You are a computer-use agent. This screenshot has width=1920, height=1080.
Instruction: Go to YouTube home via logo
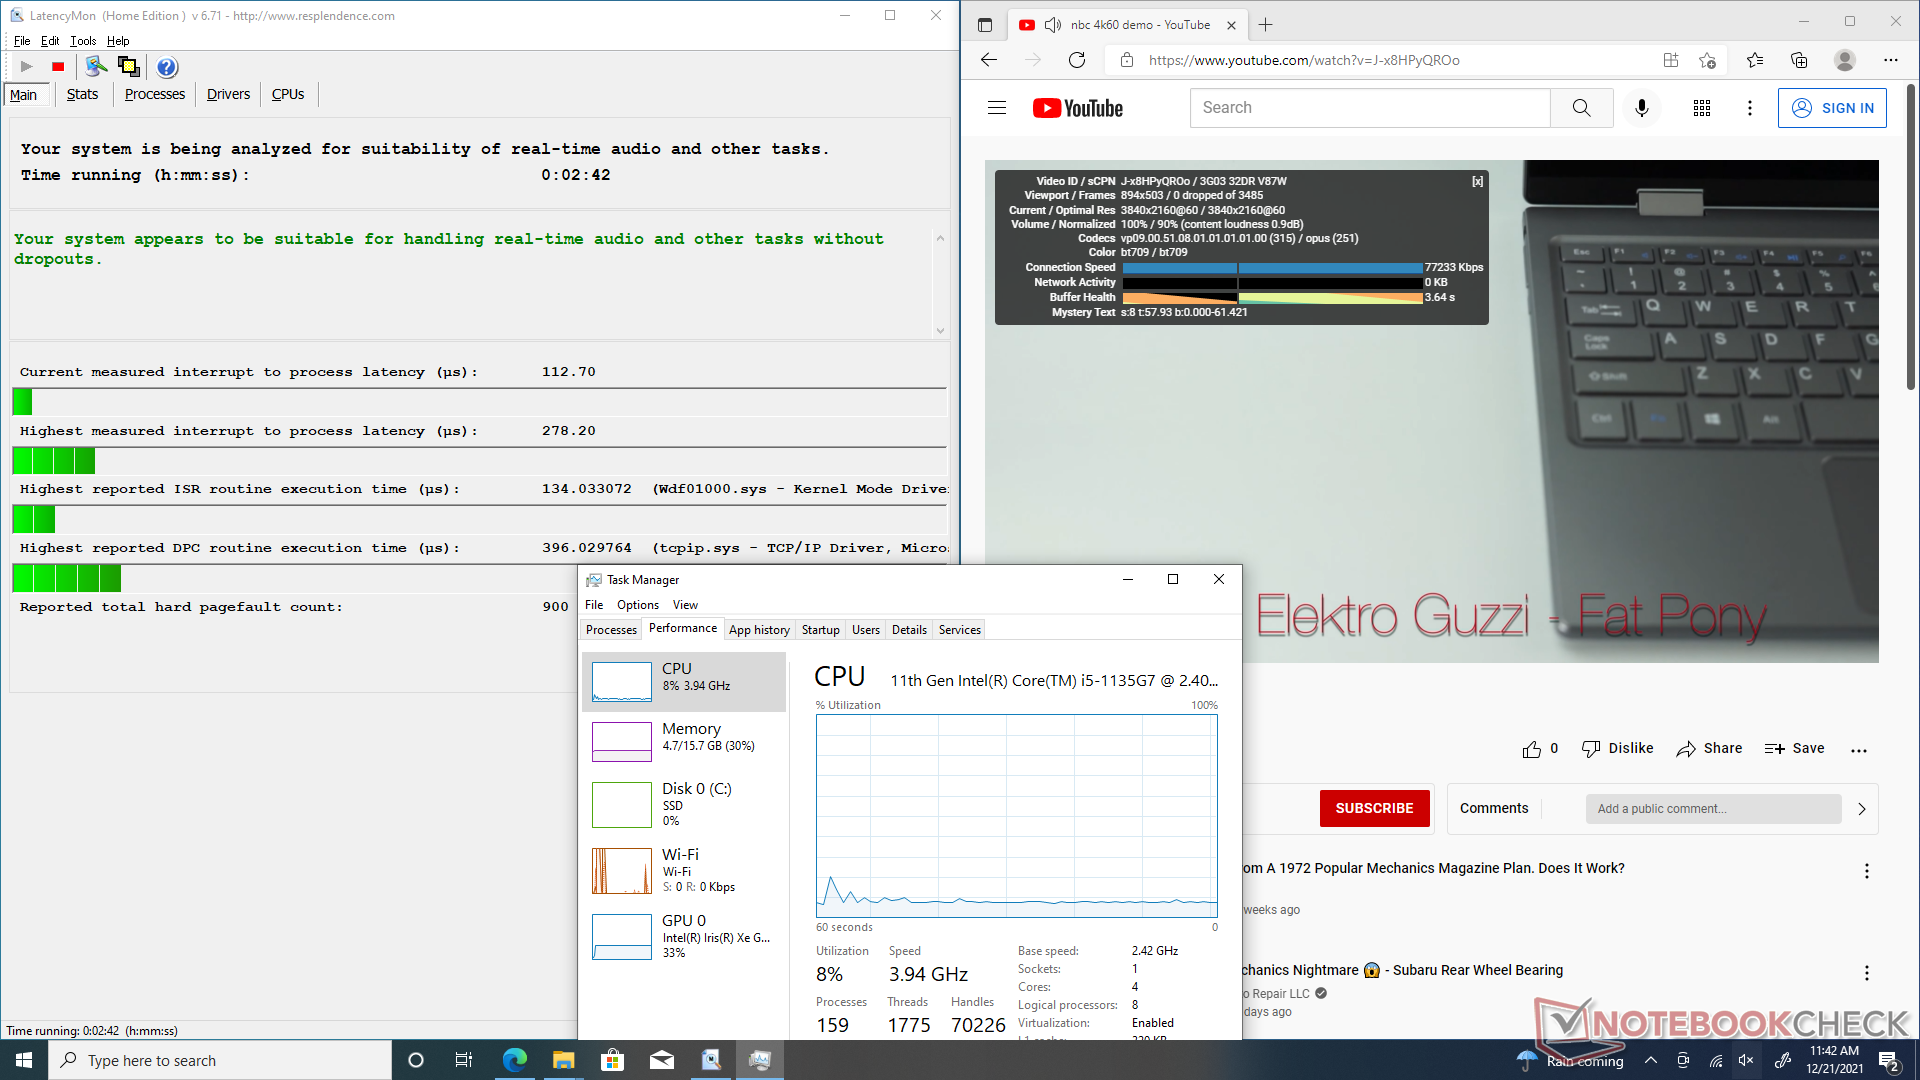[1078, 108]
